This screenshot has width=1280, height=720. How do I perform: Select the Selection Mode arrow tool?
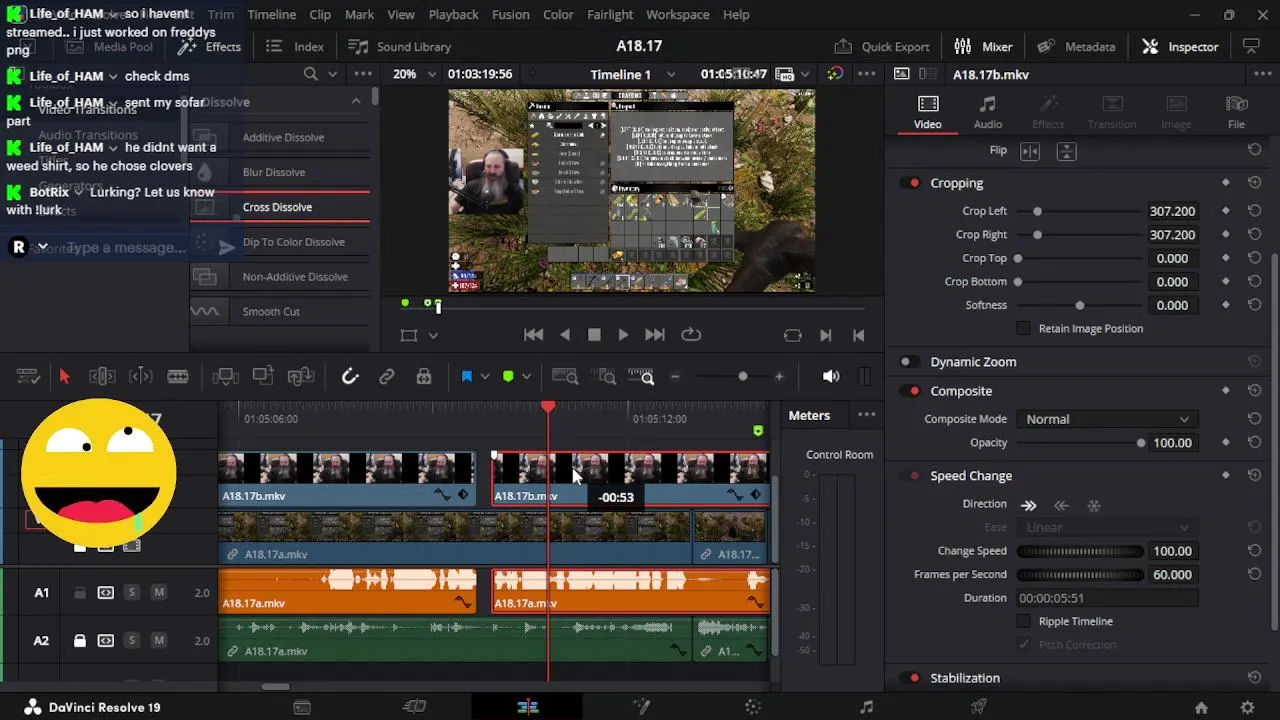coord(65,376)
